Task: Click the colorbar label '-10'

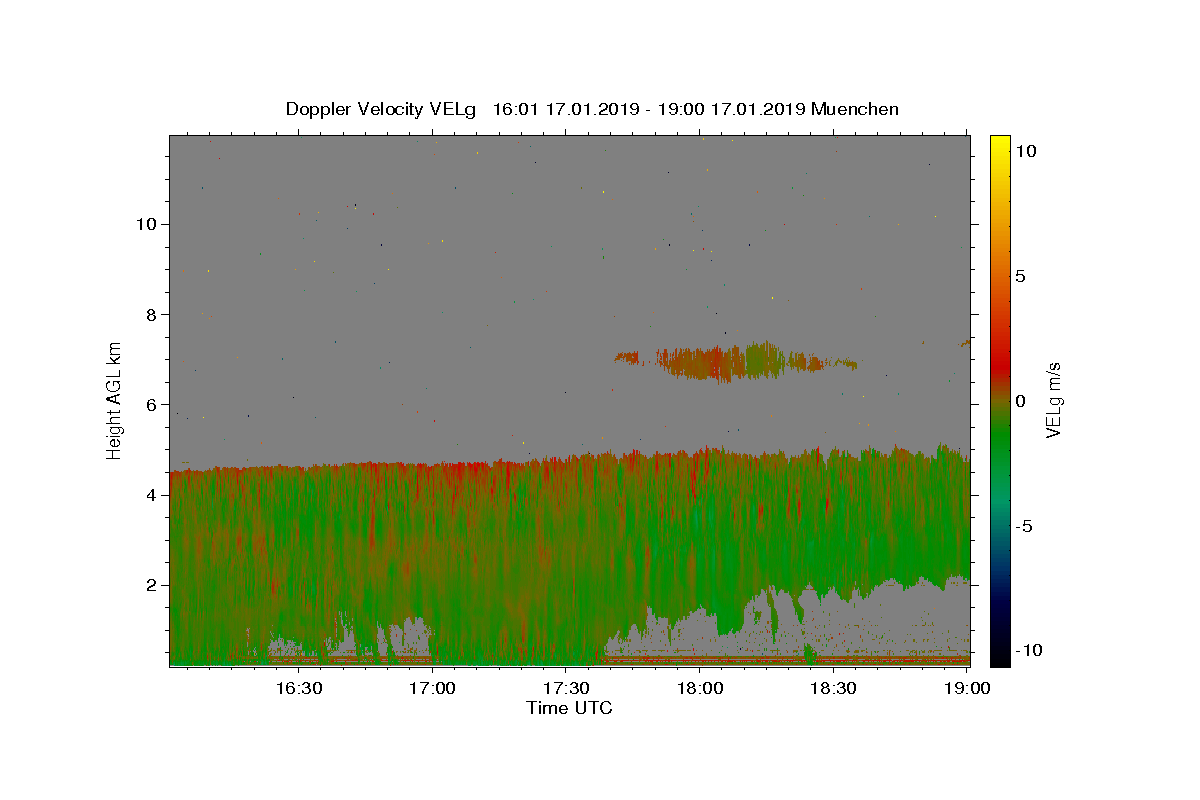Action: click(x=1029, y=651)
